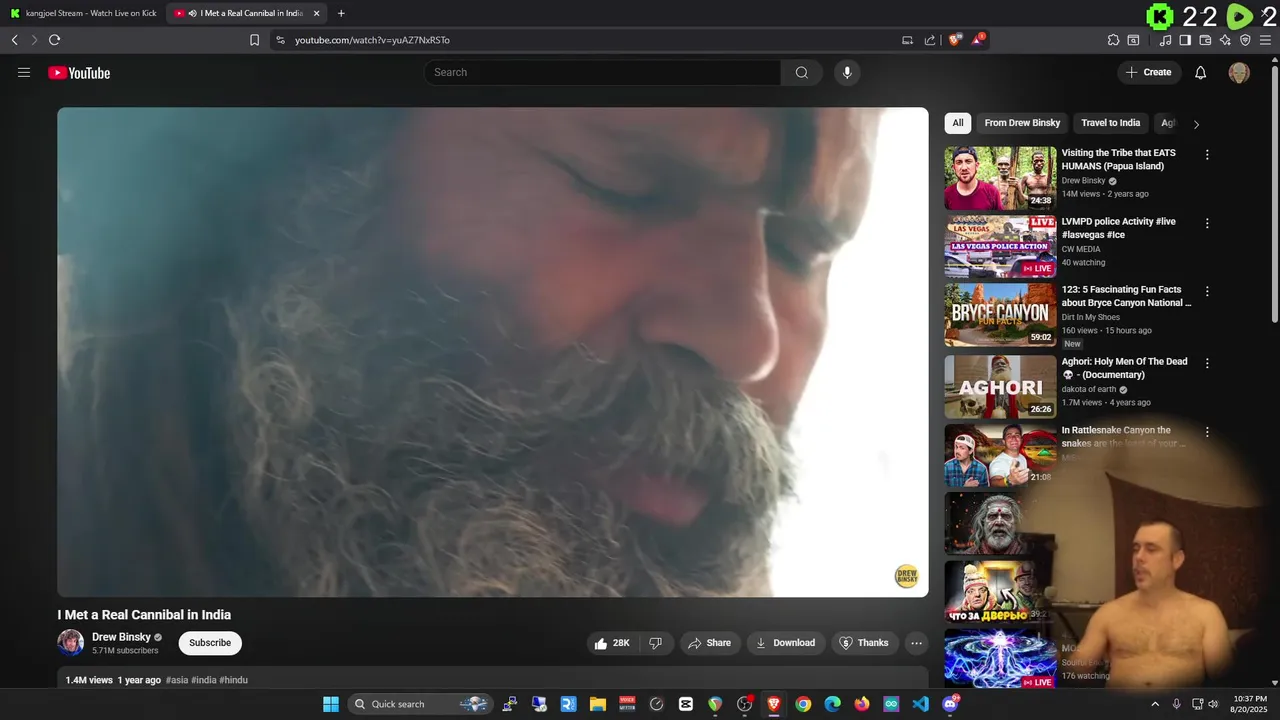Image resolution: width=1280 pixels, height=720 pixels.
Task: Open options for Bryce Canyon video
Action: click(1207, 291)
